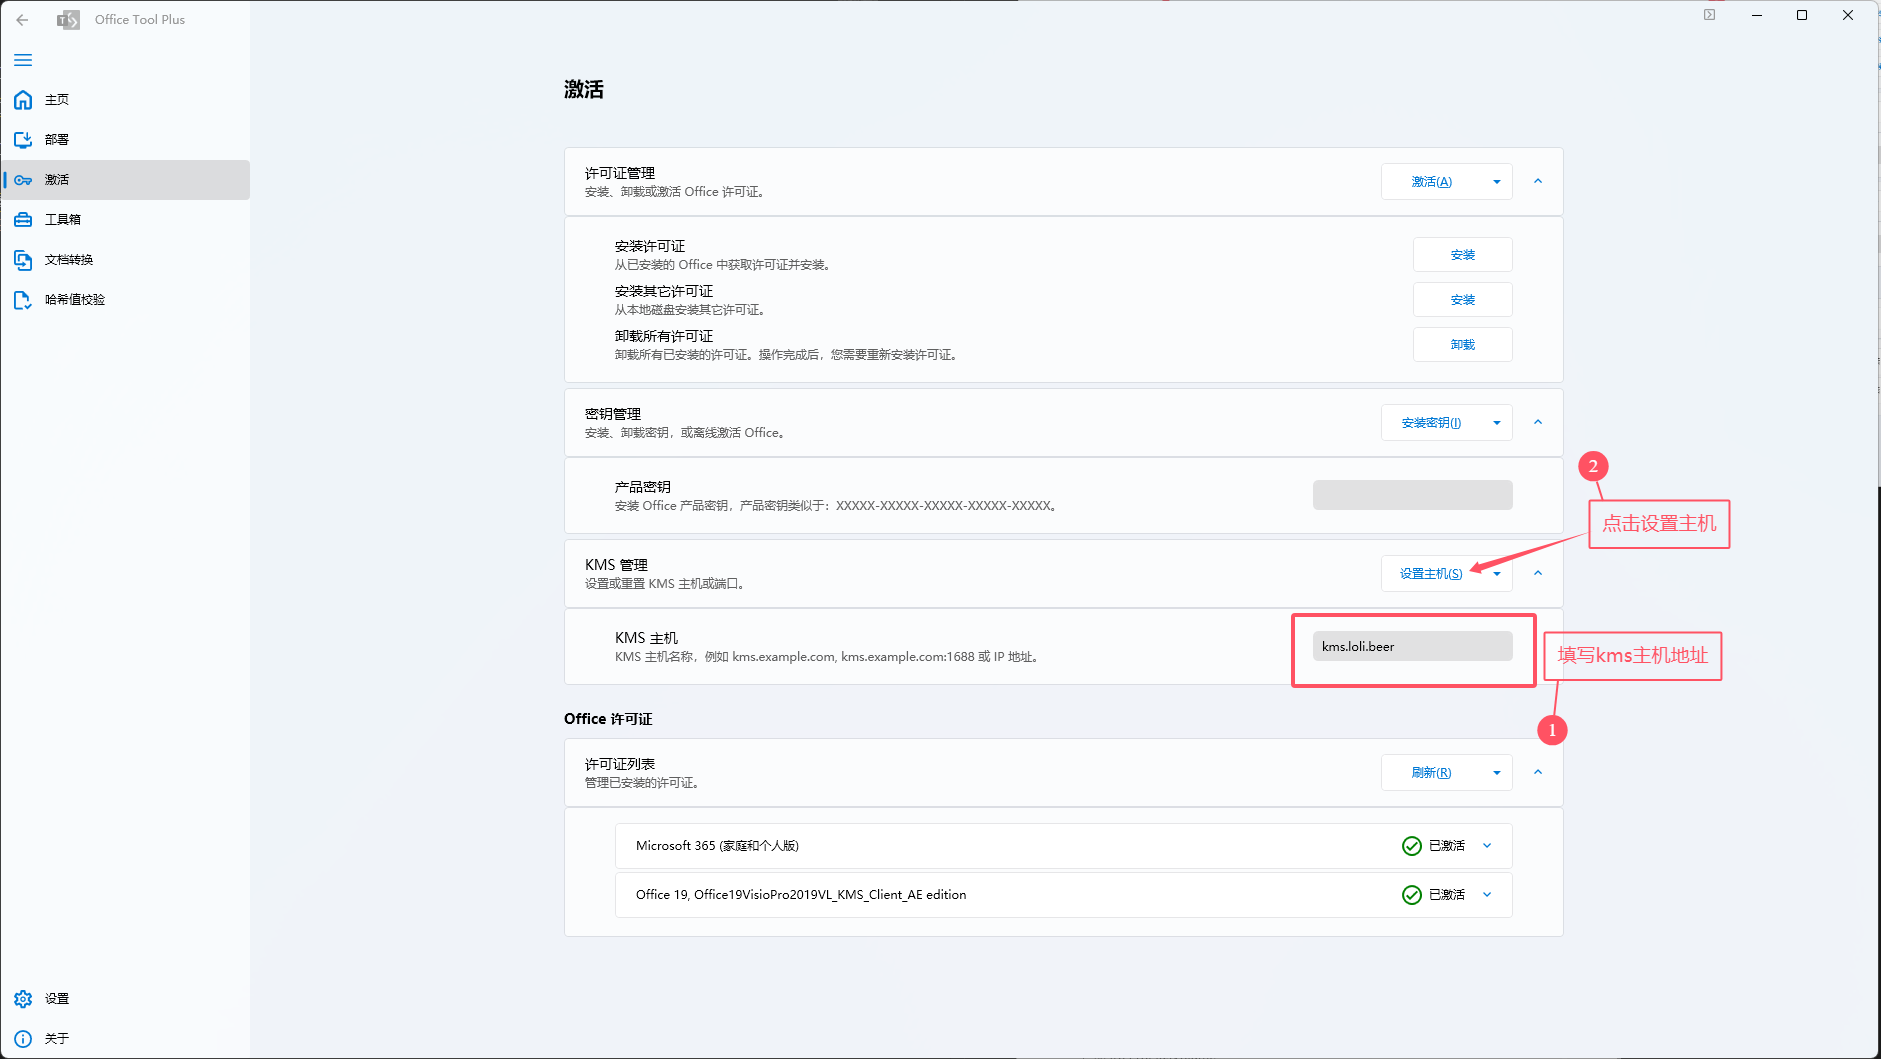Go to the 部署 page
This screenshot has height=1059, width=1881.
pos(126,140)
